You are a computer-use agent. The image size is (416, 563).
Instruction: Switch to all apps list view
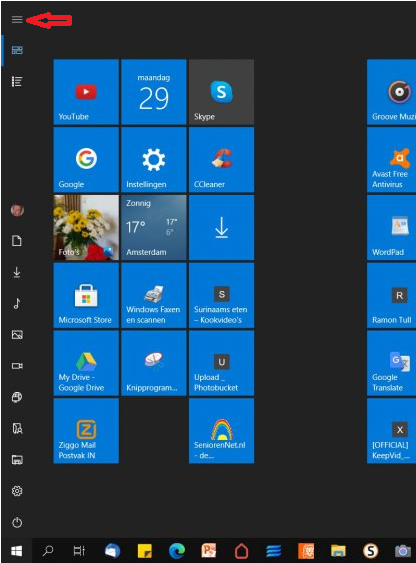click(17, 82)
